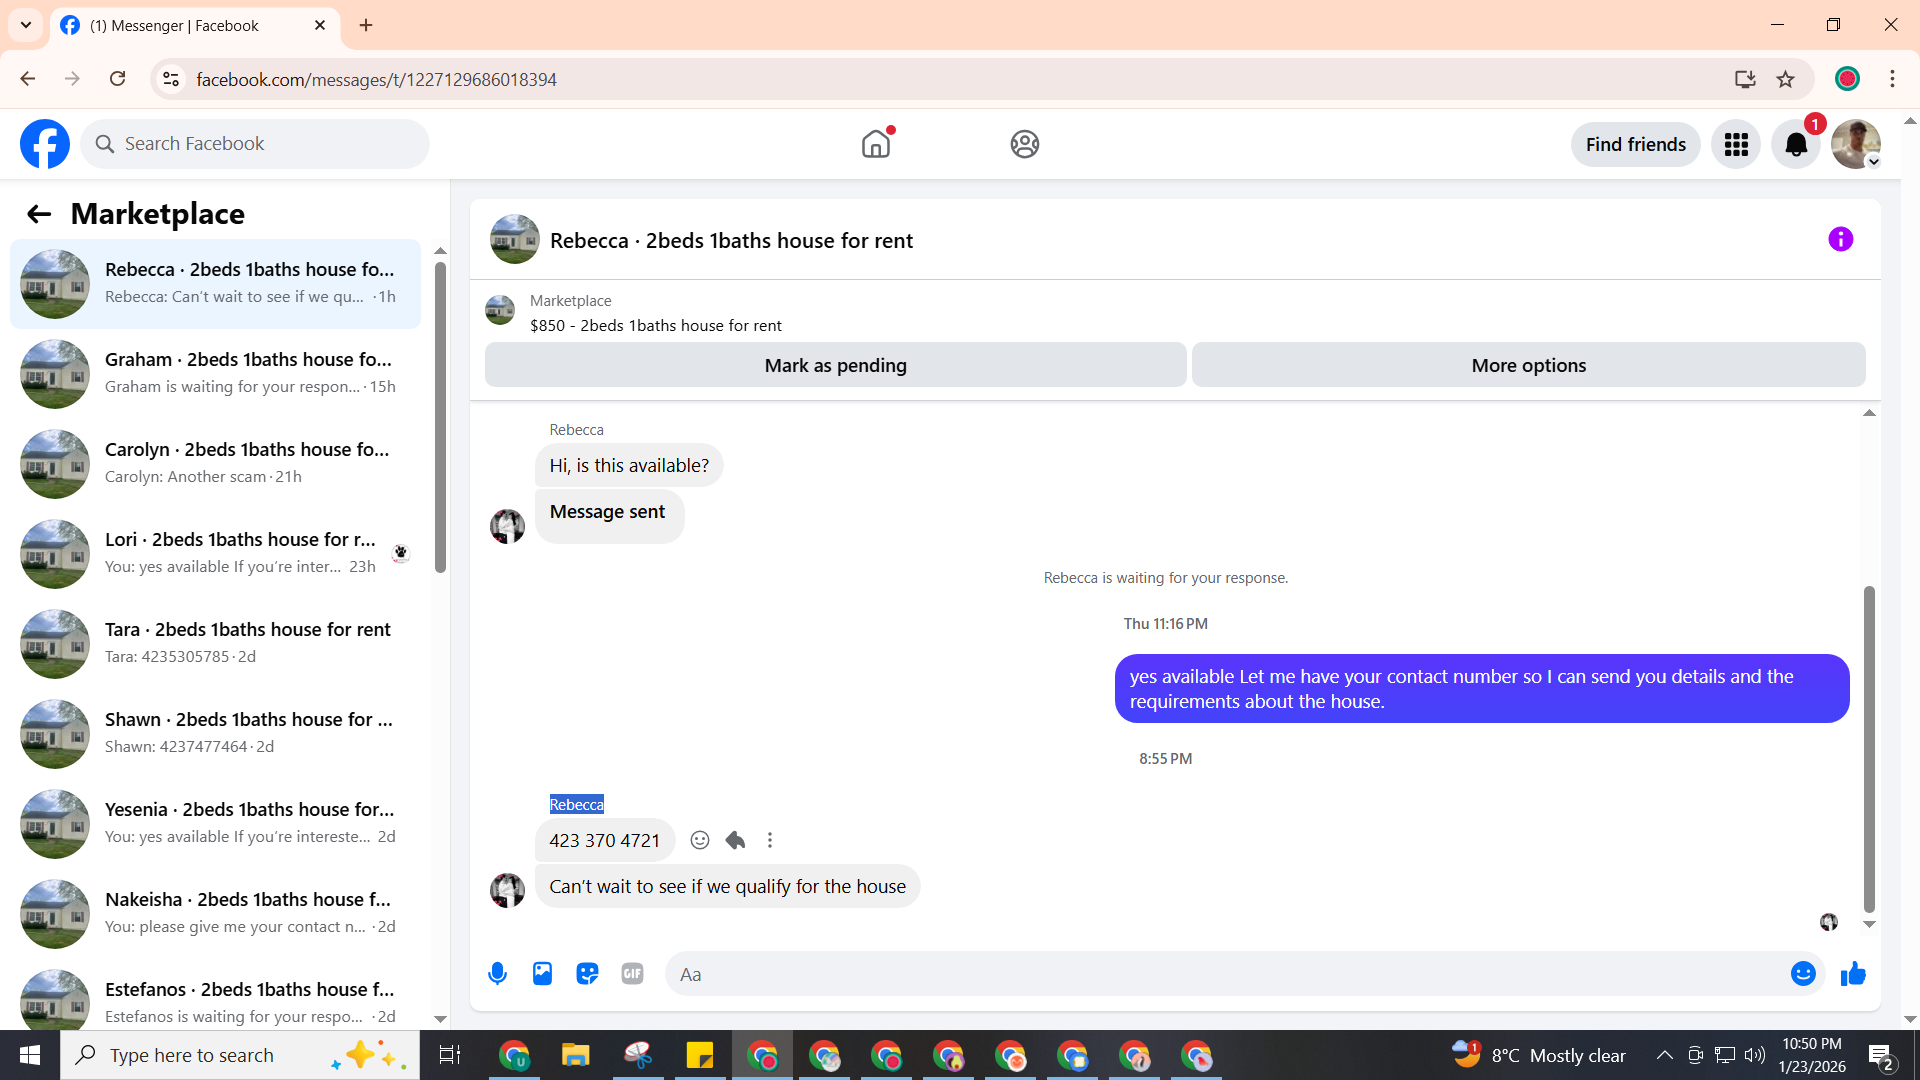
Task: Open more options for phone number message
Action: click(x=770, y=840)
